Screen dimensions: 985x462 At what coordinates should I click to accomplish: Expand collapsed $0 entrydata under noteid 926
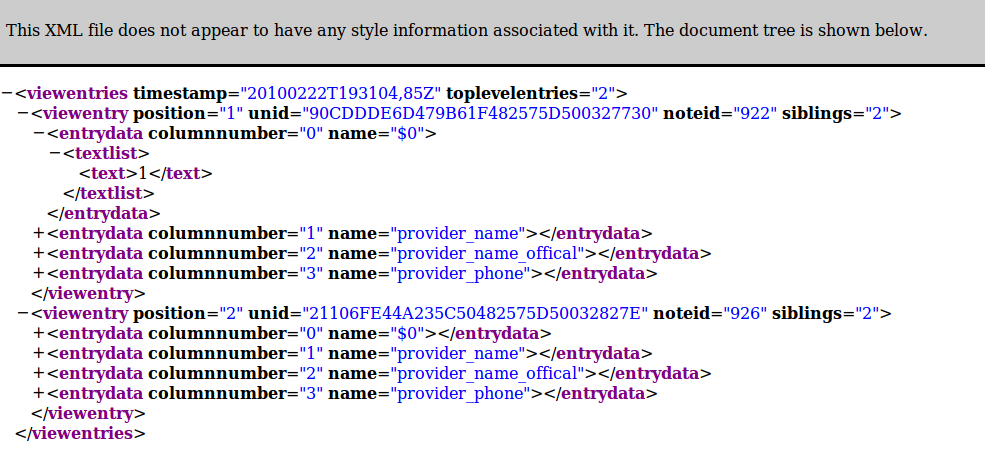[x=39, y=334]
